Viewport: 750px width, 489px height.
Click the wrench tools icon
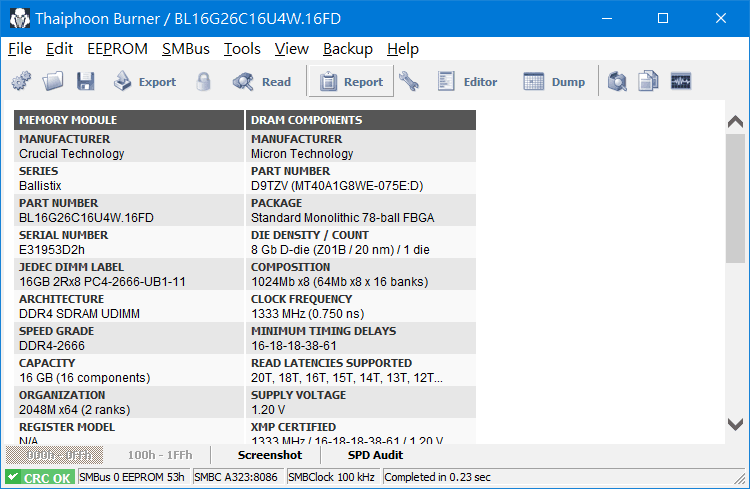coord(409,81)
